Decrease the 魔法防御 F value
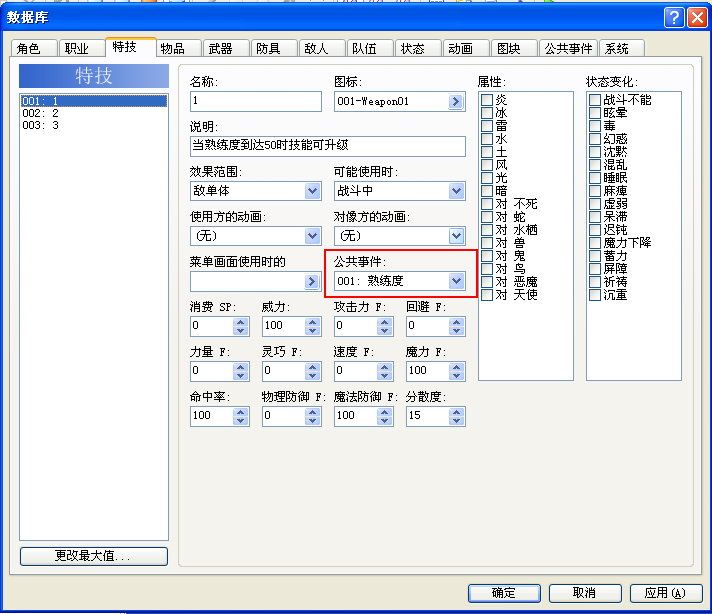Viewport: 712px width, 614px height. point(384,421)
